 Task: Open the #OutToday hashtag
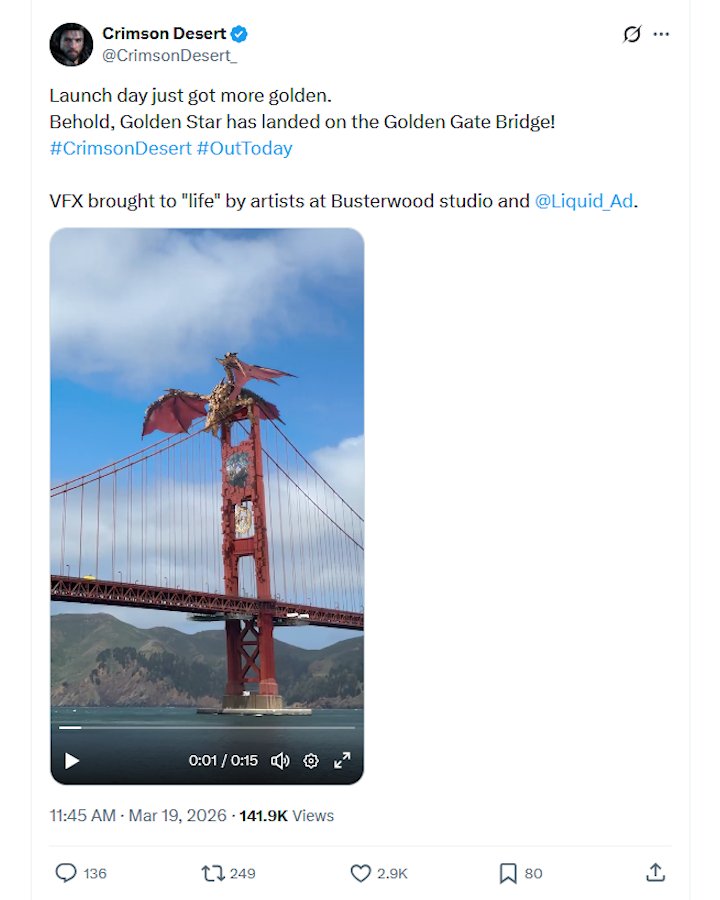[245, 148]
